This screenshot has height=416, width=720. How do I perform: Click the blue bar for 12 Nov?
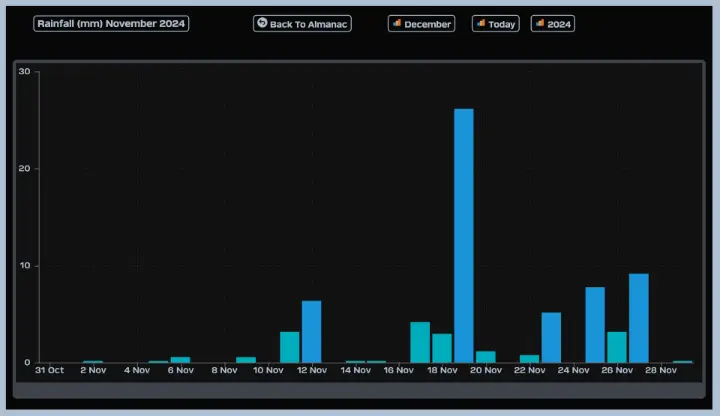point(312,331)
